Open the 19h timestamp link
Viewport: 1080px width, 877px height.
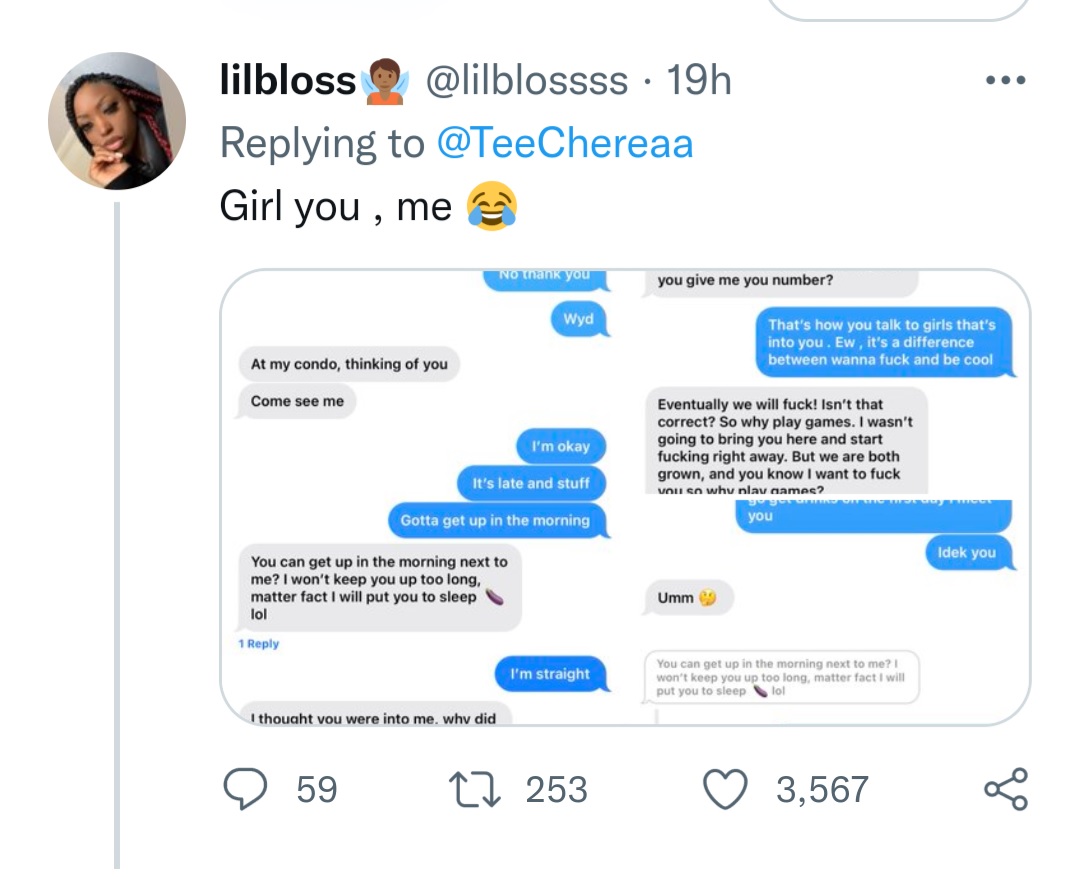pyautogui.click(x=699, y=82)
